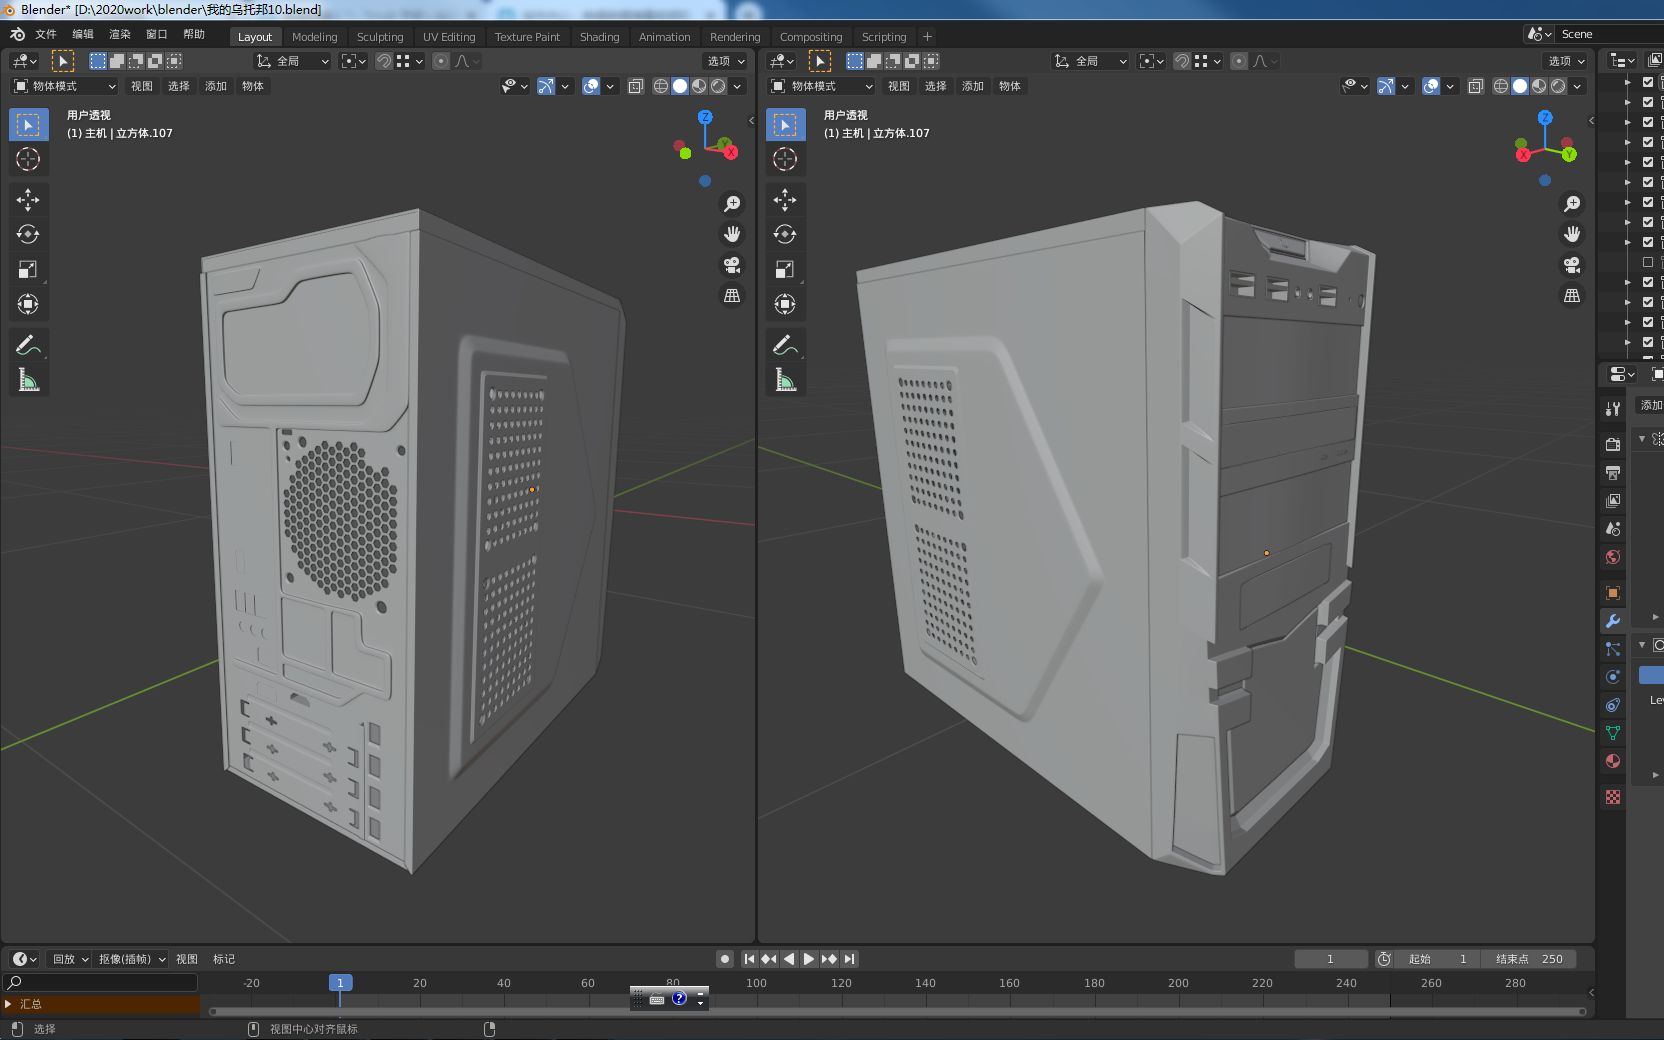
Task: Select the Measure tool in right viewport
Action: (x=785, y=380)
